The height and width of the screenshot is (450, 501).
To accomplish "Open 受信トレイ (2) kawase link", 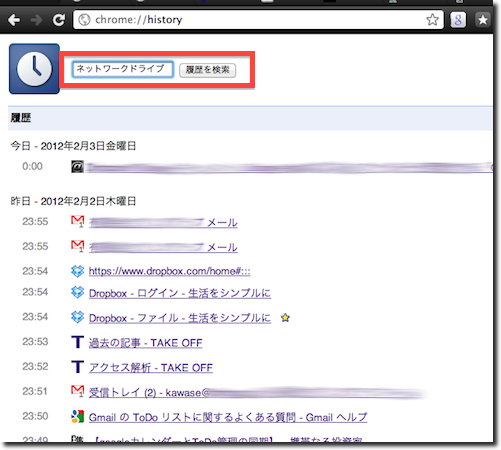I will coord(257,393).
